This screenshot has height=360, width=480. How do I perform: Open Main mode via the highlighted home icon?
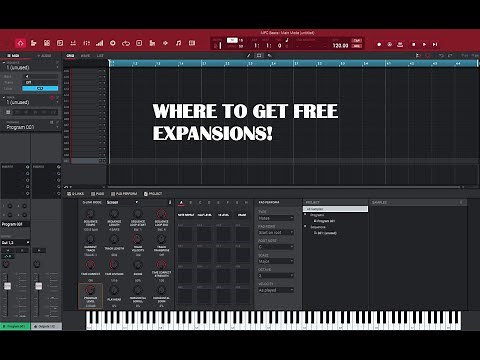[21, 43]
